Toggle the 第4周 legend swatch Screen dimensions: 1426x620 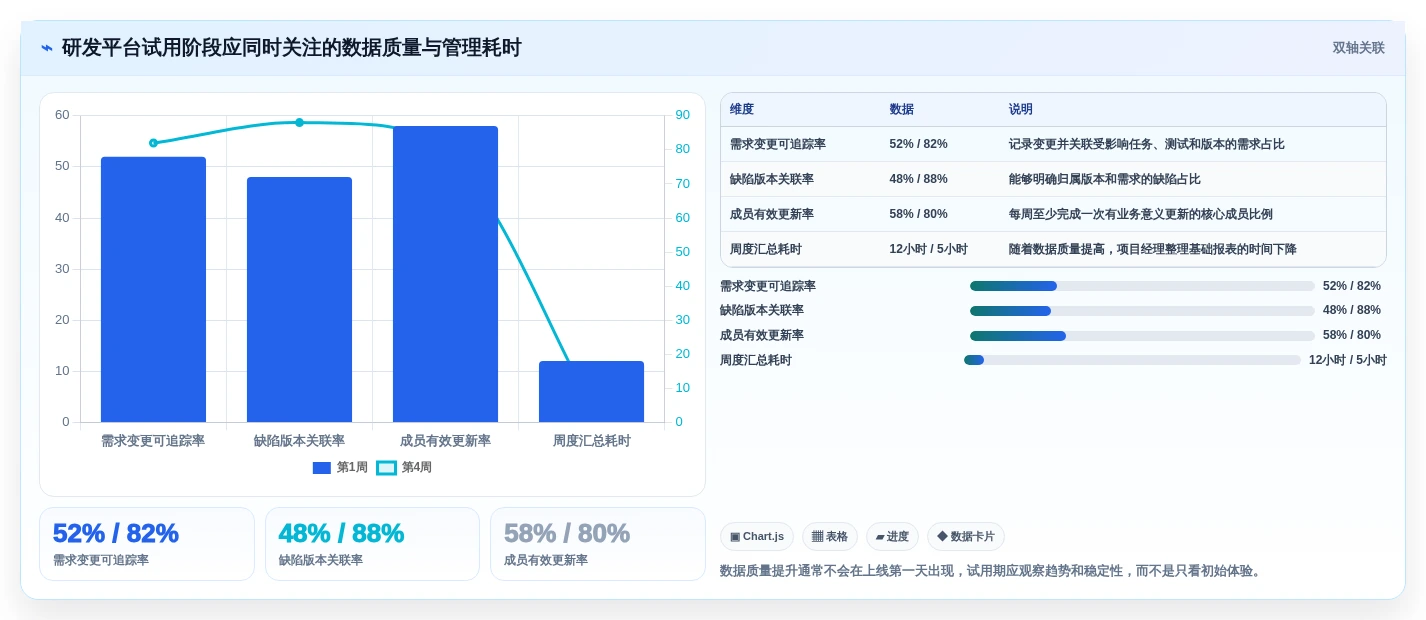tap(386, 468)
